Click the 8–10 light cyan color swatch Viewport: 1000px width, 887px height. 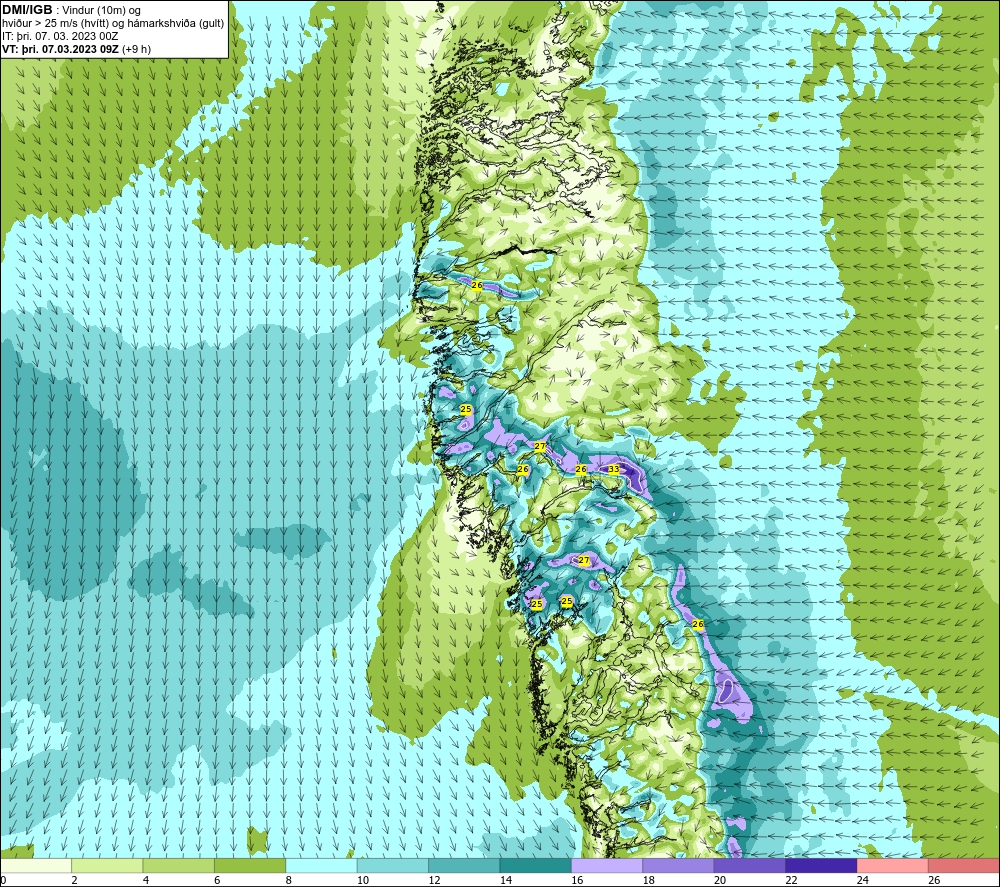321,866
